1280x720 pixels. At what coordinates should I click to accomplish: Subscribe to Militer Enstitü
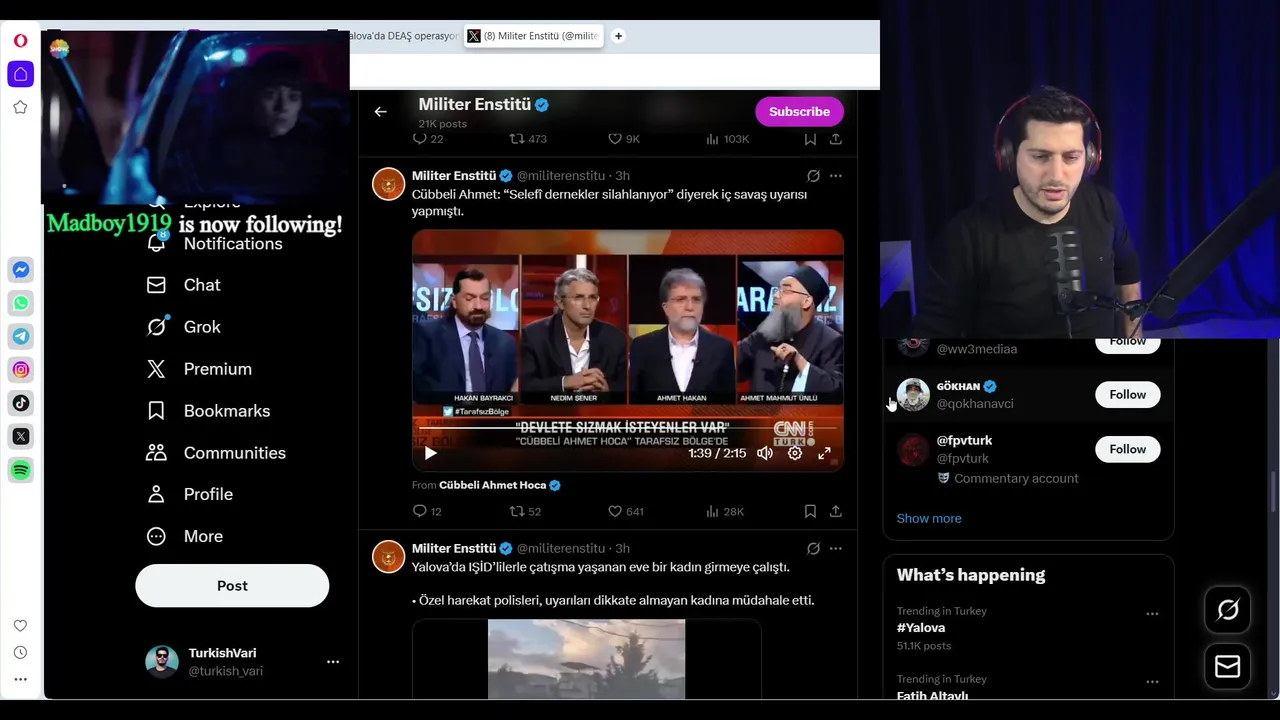pos(799,111)
